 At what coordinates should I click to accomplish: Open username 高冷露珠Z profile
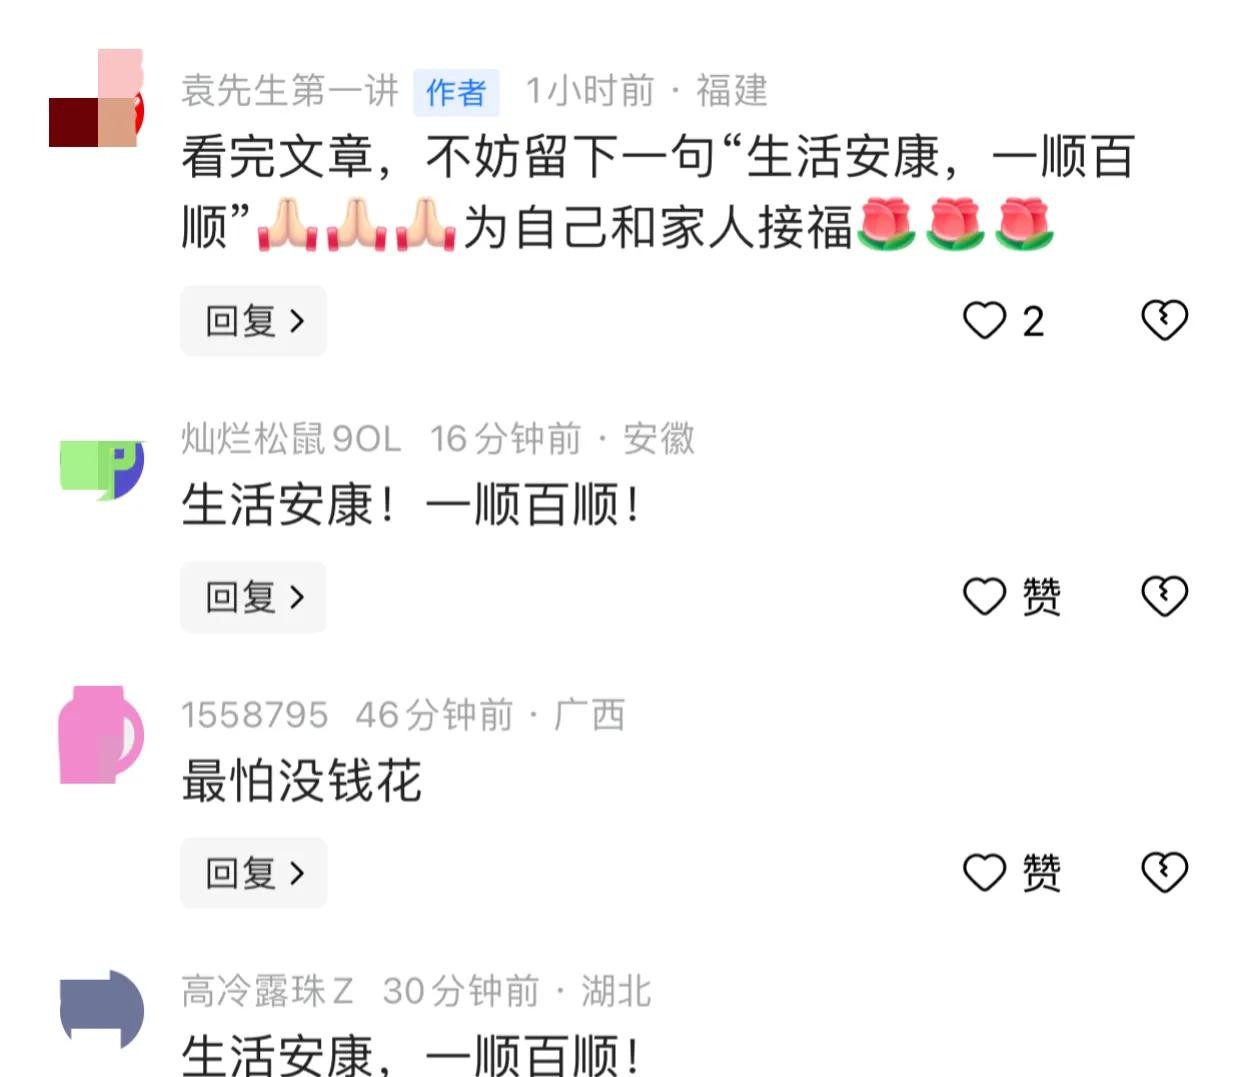(x=267, y=991)
